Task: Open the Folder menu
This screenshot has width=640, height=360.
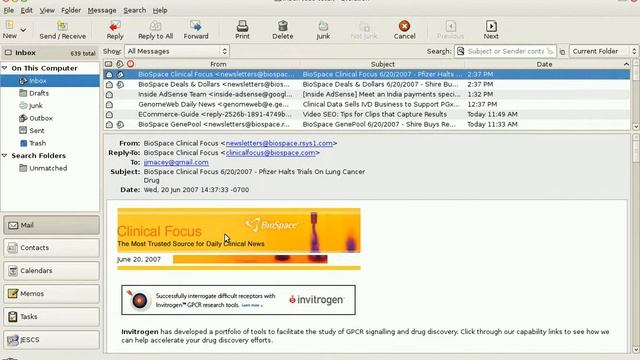Action: (x=71, y=10)
